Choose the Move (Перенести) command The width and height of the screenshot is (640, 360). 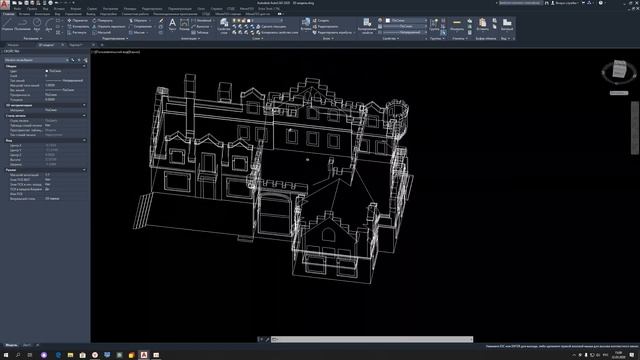point(77,20)
